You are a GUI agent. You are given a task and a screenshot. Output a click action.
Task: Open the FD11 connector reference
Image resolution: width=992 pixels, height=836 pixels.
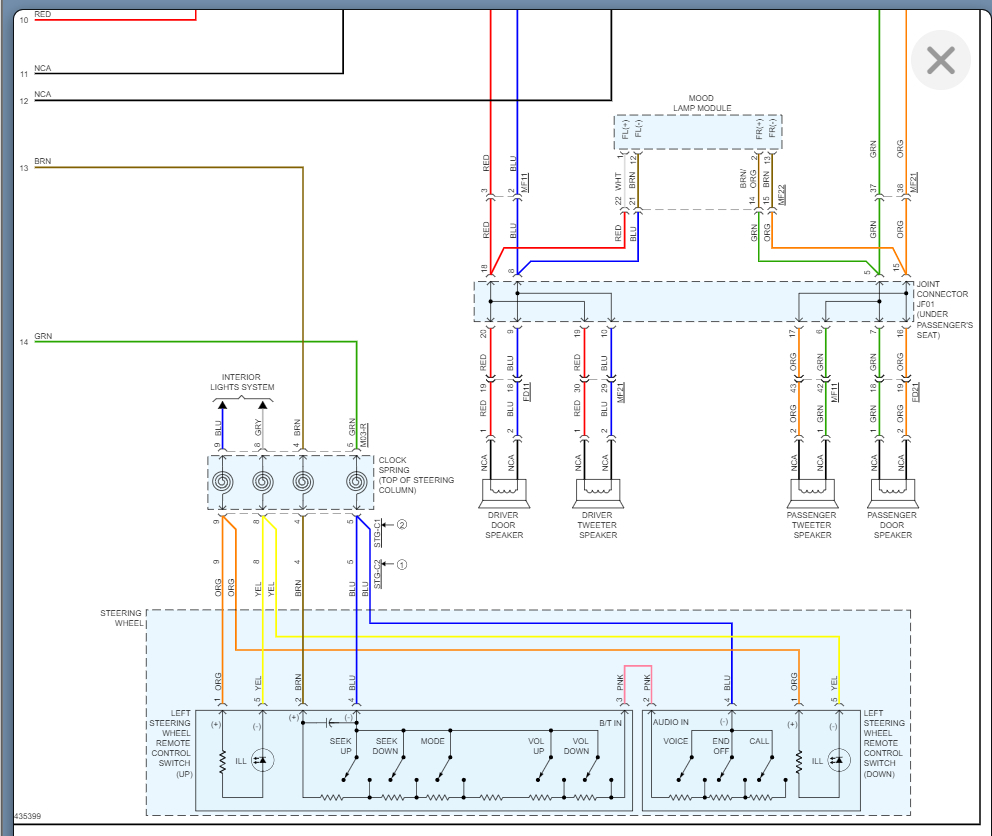pos(526,392)
